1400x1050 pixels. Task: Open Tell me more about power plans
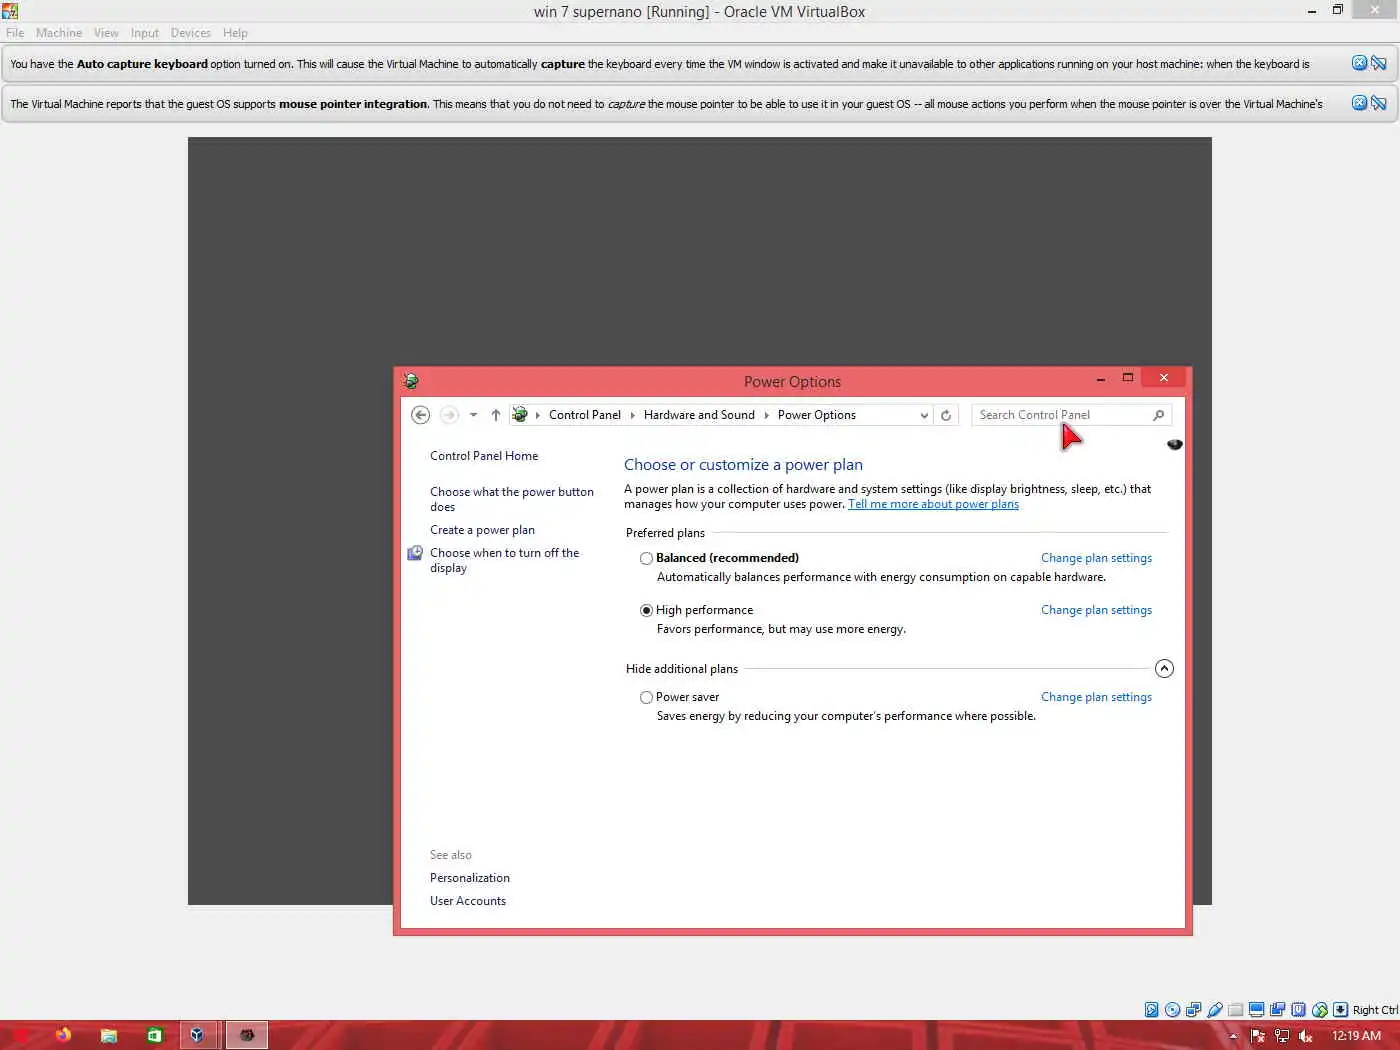(933, 504)
